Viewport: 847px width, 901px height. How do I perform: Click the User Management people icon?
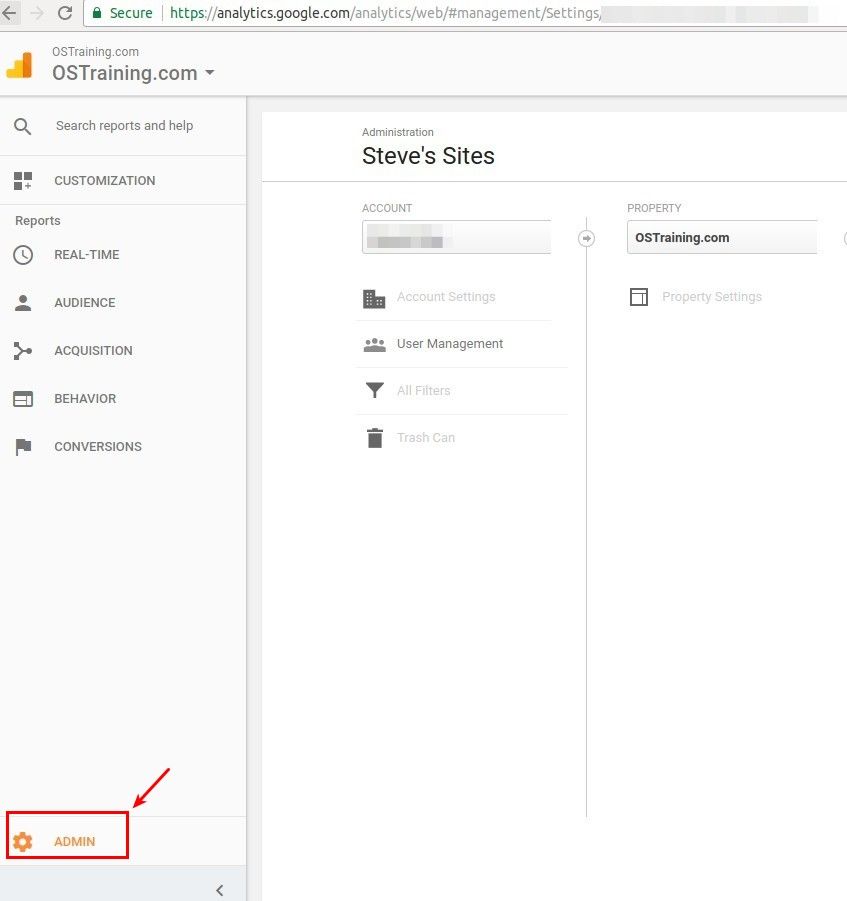[x=375, y=344]
